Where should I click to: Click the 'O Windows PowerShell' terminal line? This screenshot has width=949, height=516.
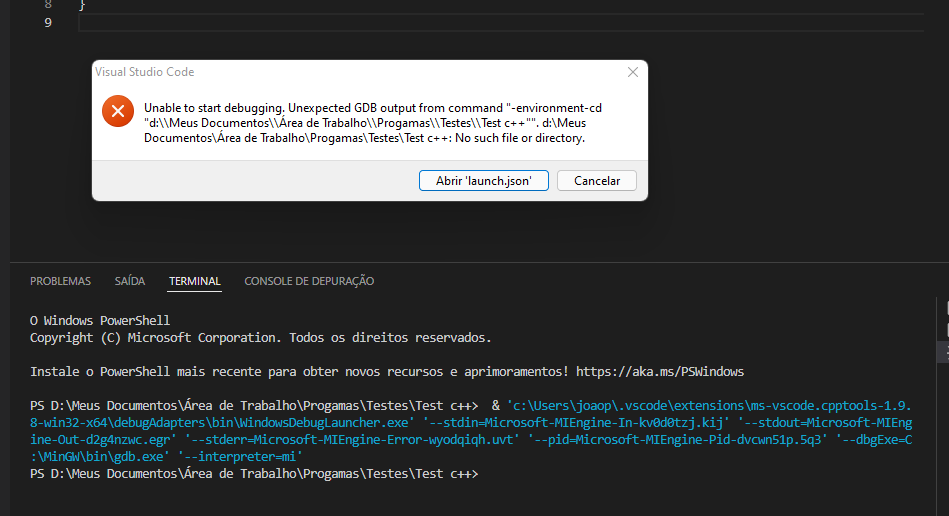(x=100, y=320)
